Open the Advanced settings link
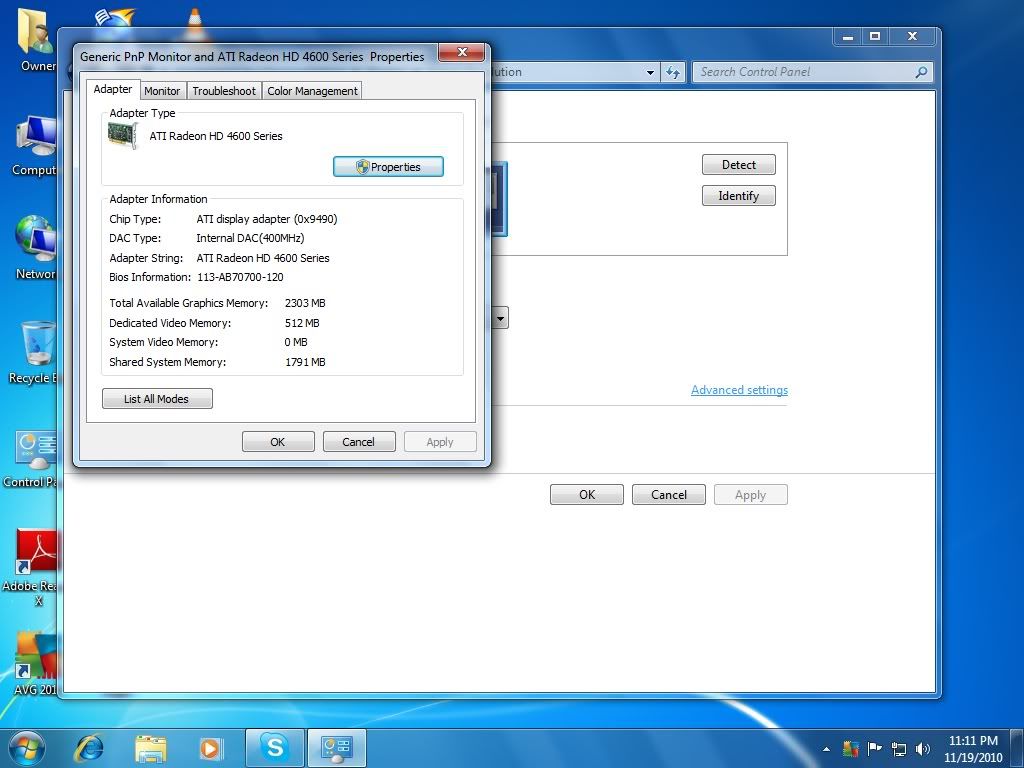 (739, 390)
